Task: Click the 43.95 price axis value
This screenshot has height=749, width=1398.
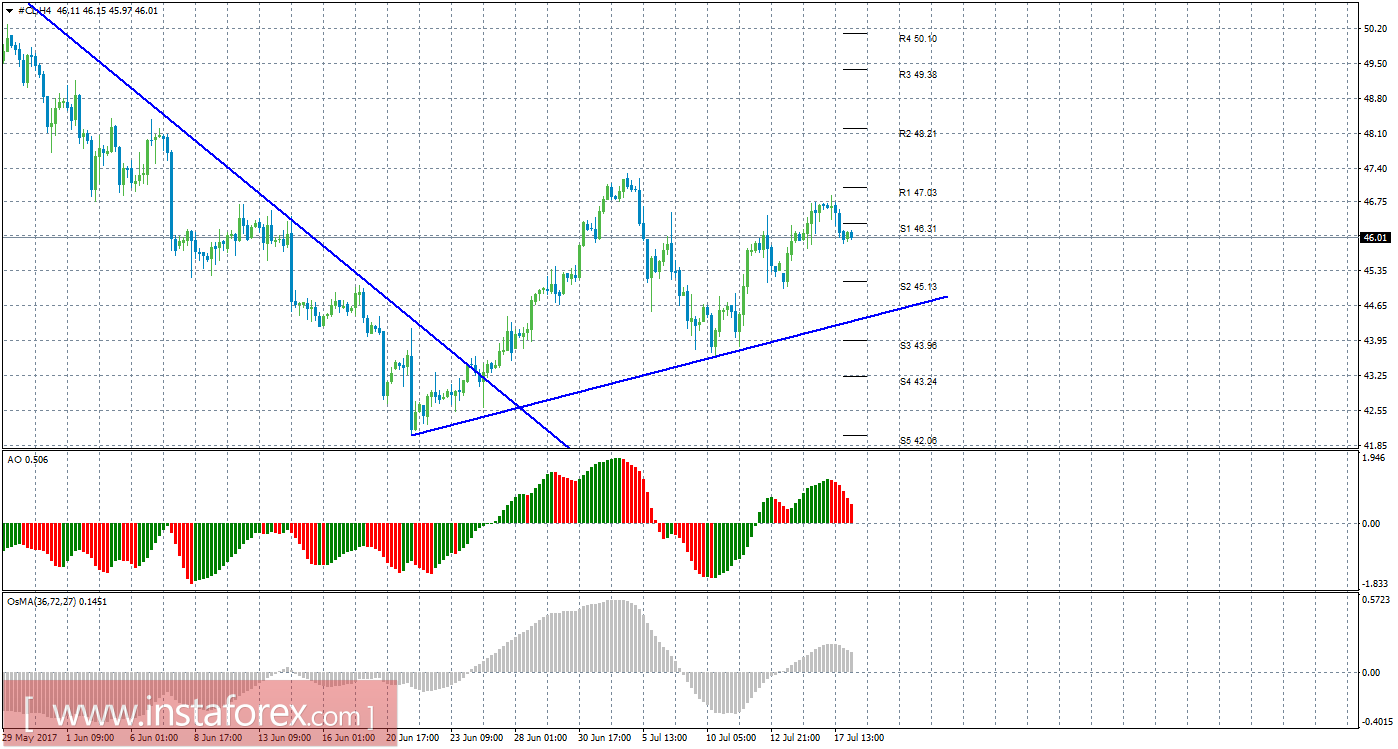Action: [1374, 341]
